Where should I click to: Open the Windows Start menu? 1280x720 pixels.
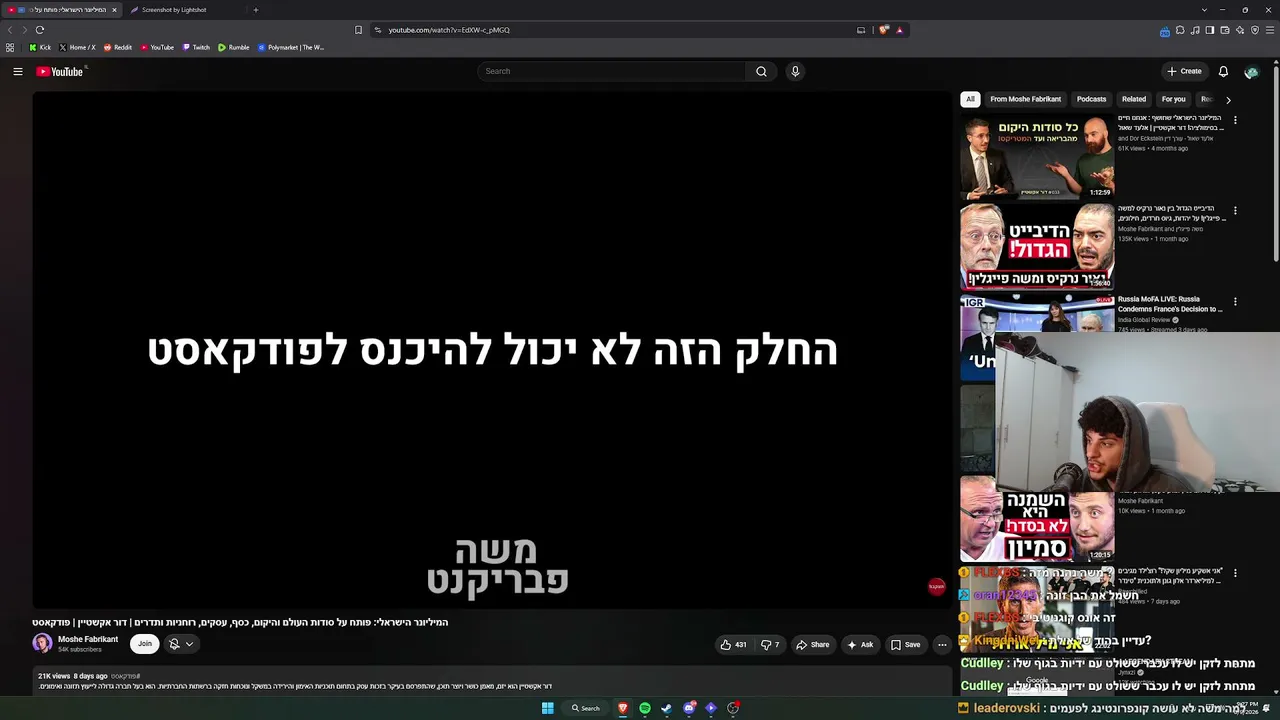click(x=548, y=708)
